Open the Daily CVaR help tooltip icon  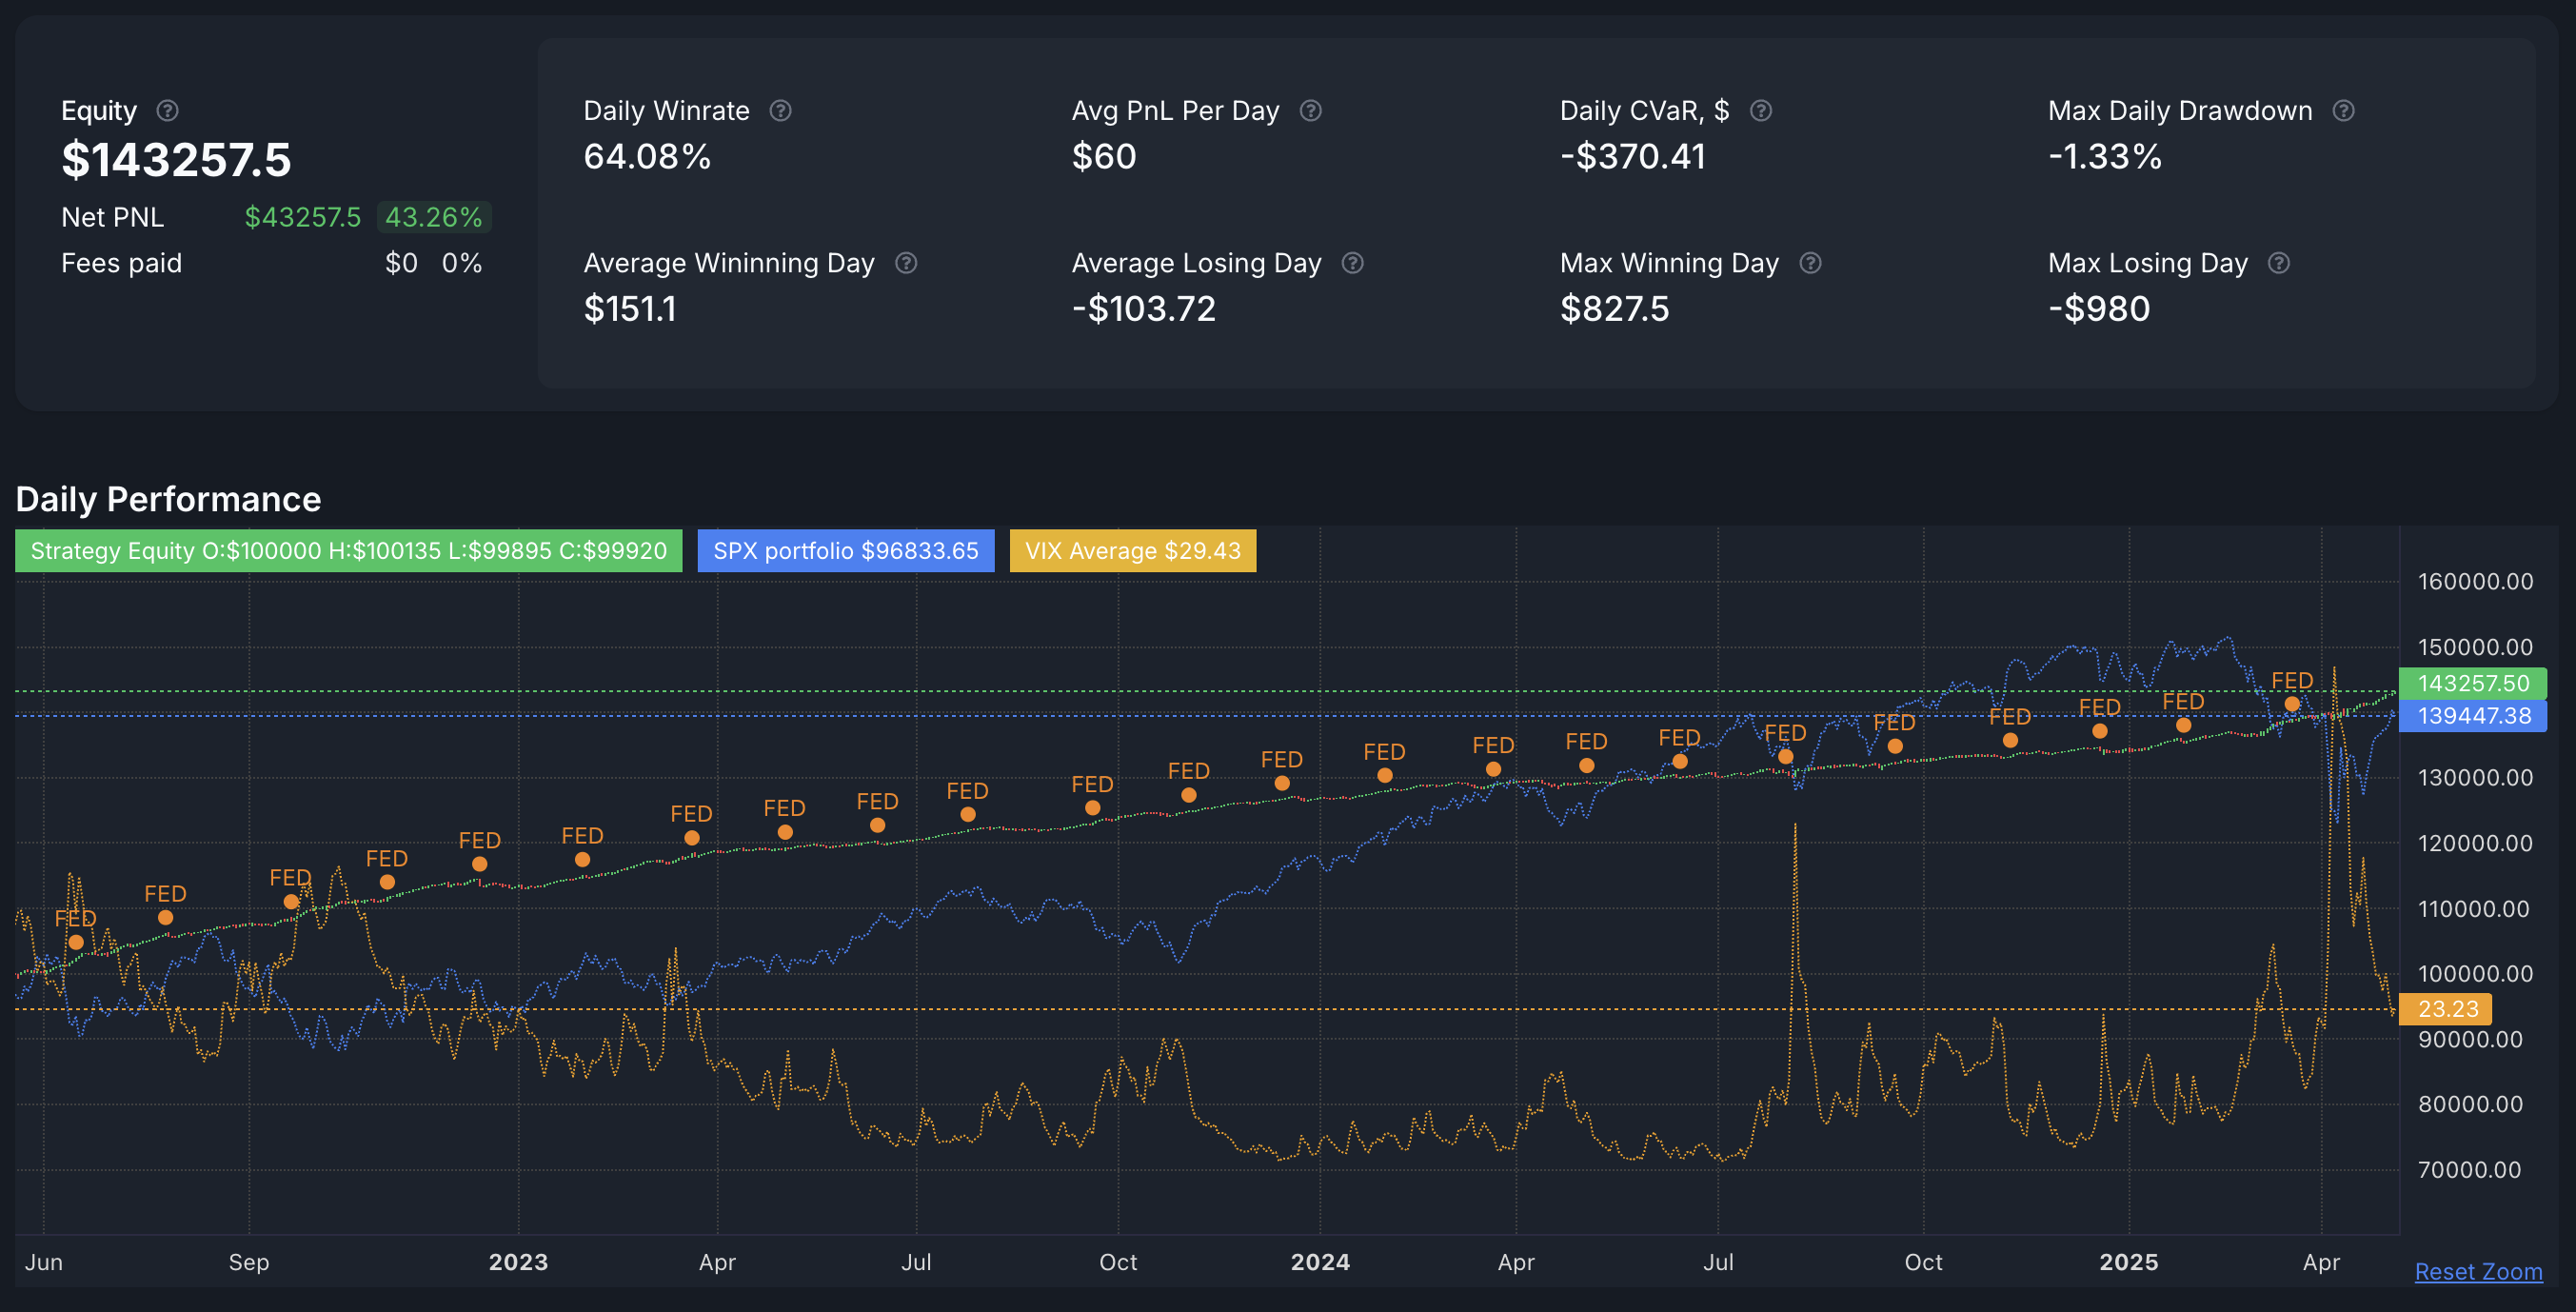point(1761,110)
